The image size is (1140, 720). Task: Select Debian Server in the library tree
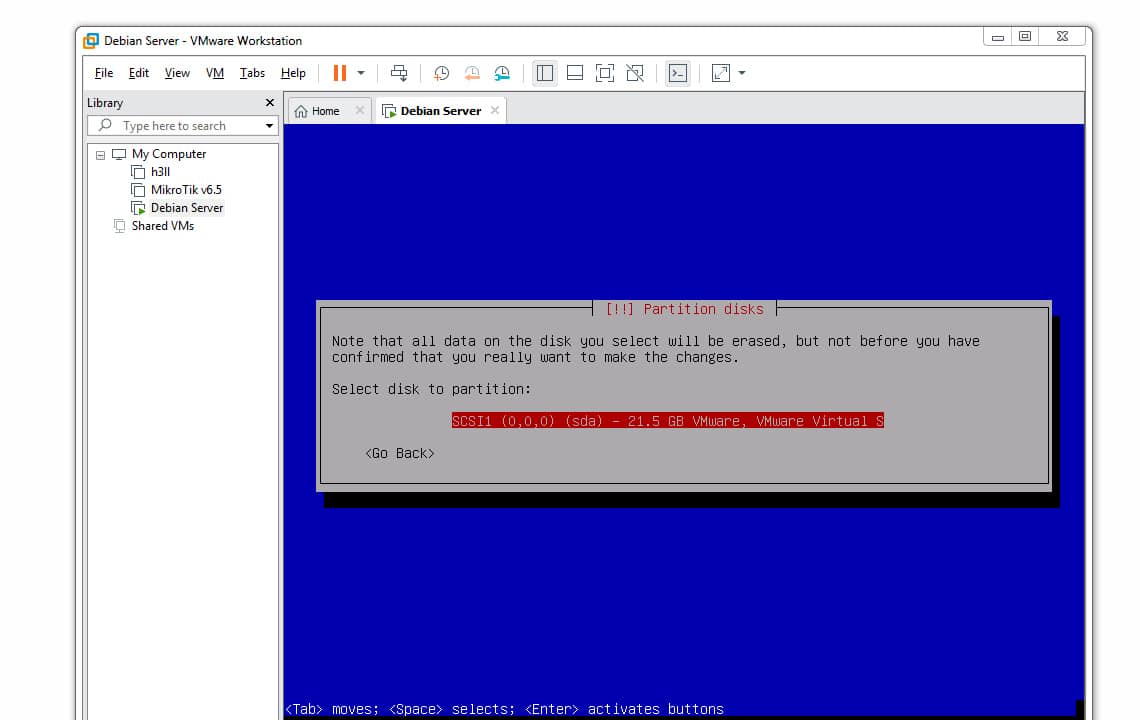(x=187, y=208)
